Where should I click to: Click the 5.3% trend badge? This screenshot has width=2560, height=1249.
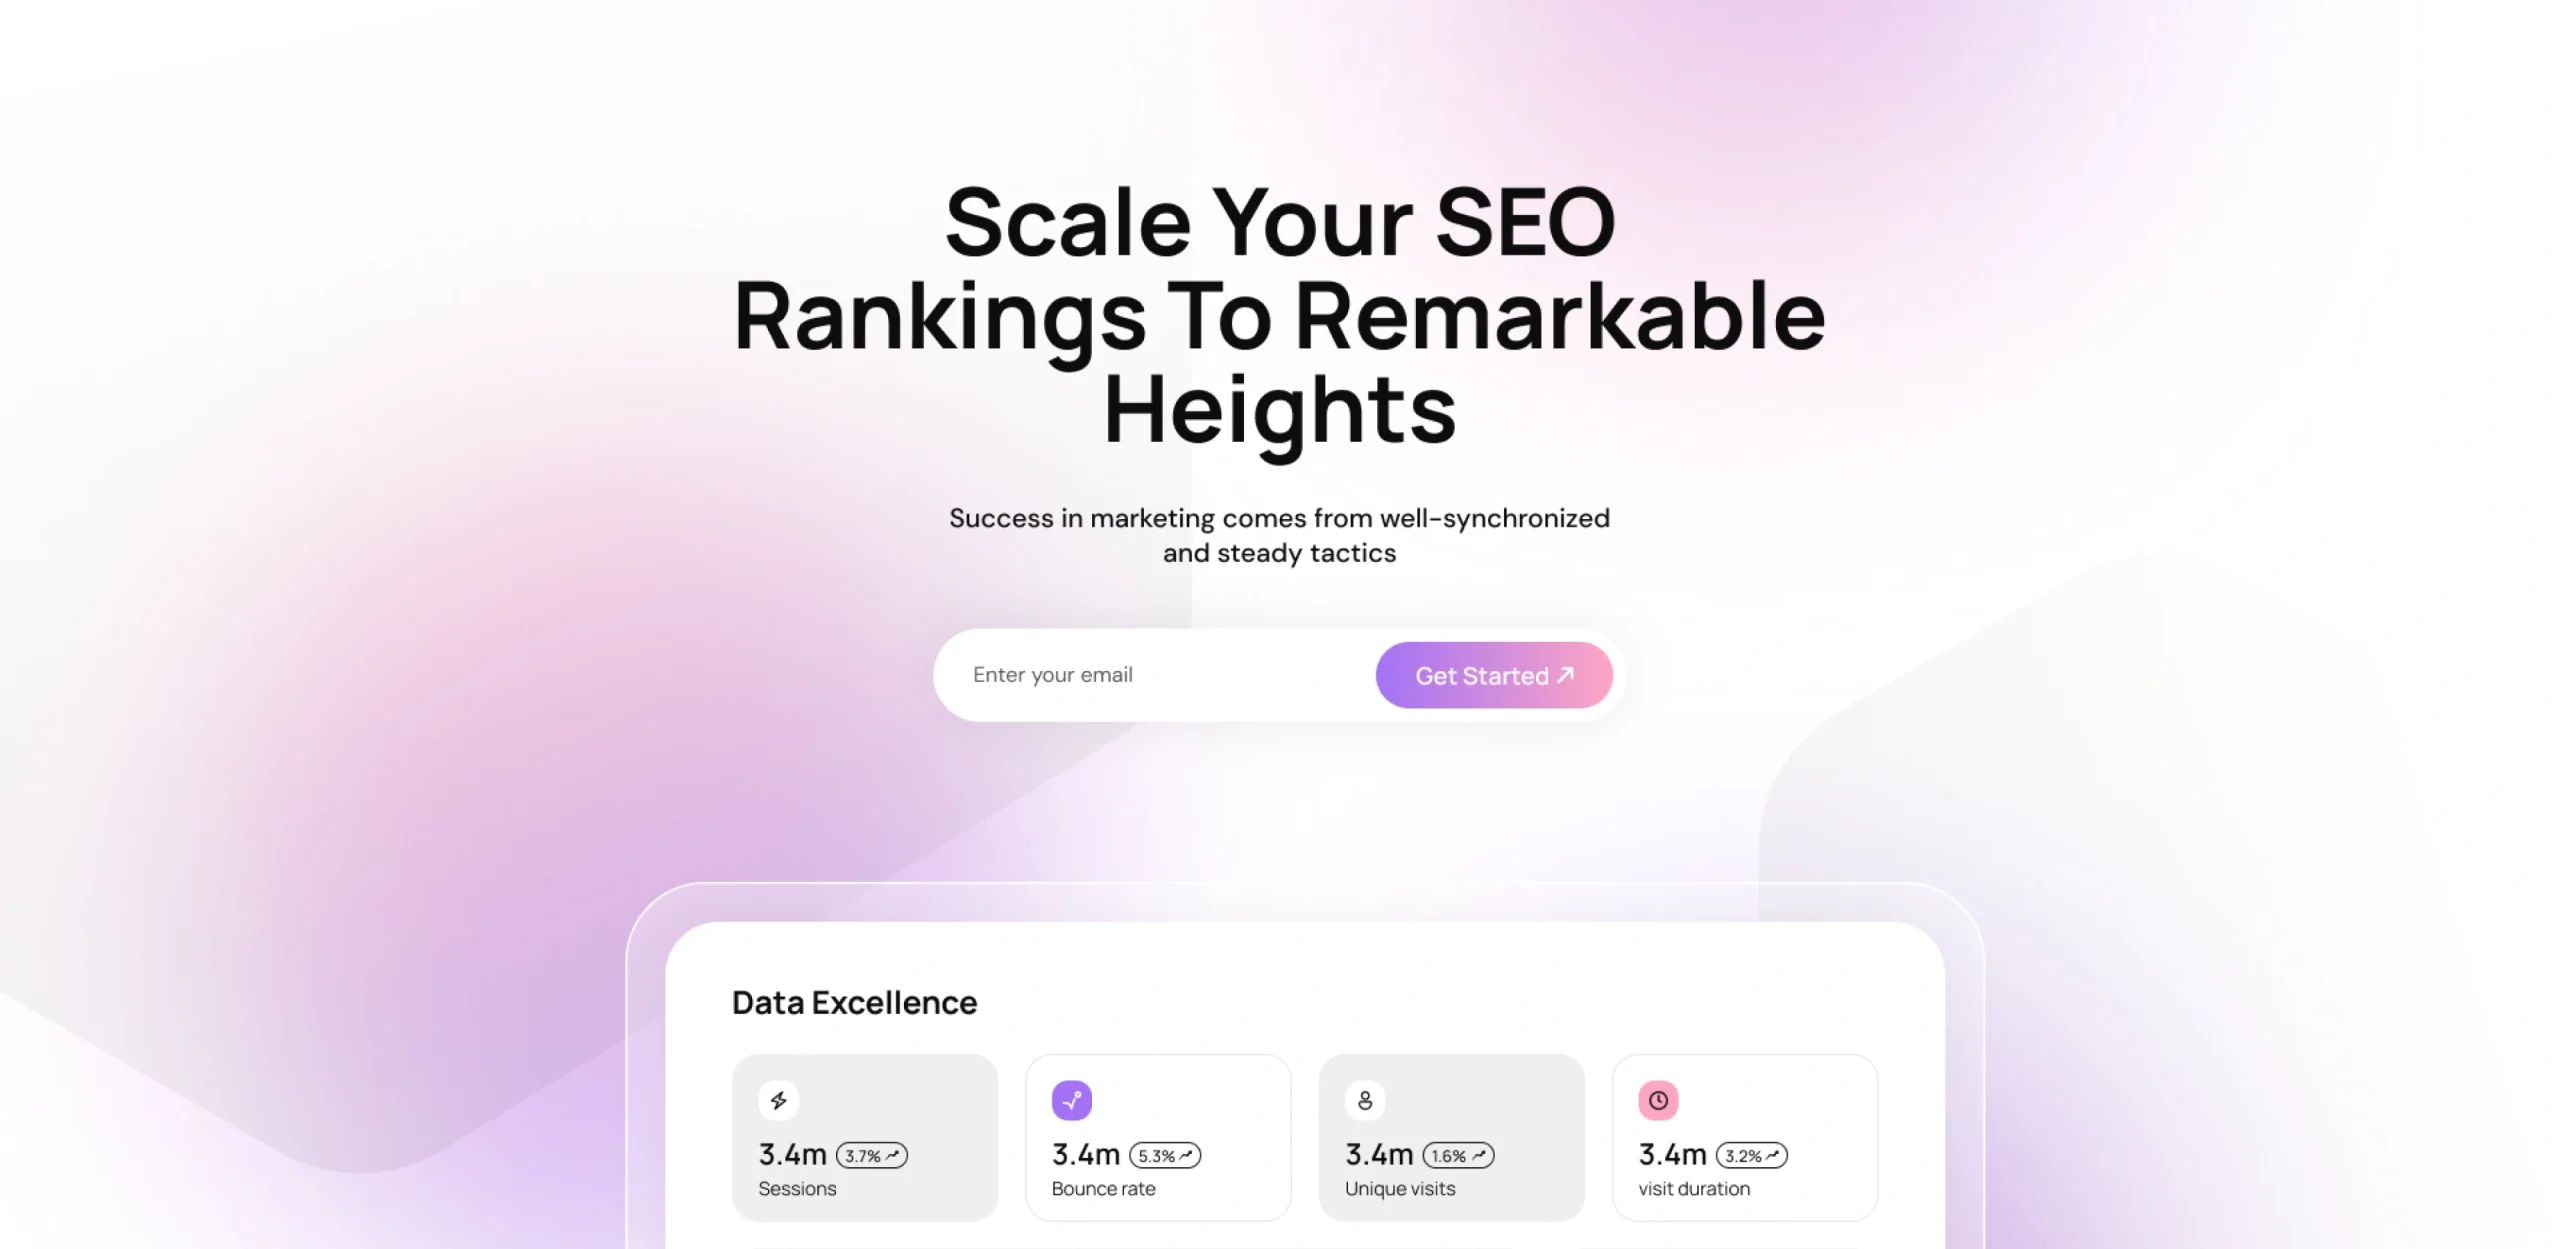click(1165, 1156)
